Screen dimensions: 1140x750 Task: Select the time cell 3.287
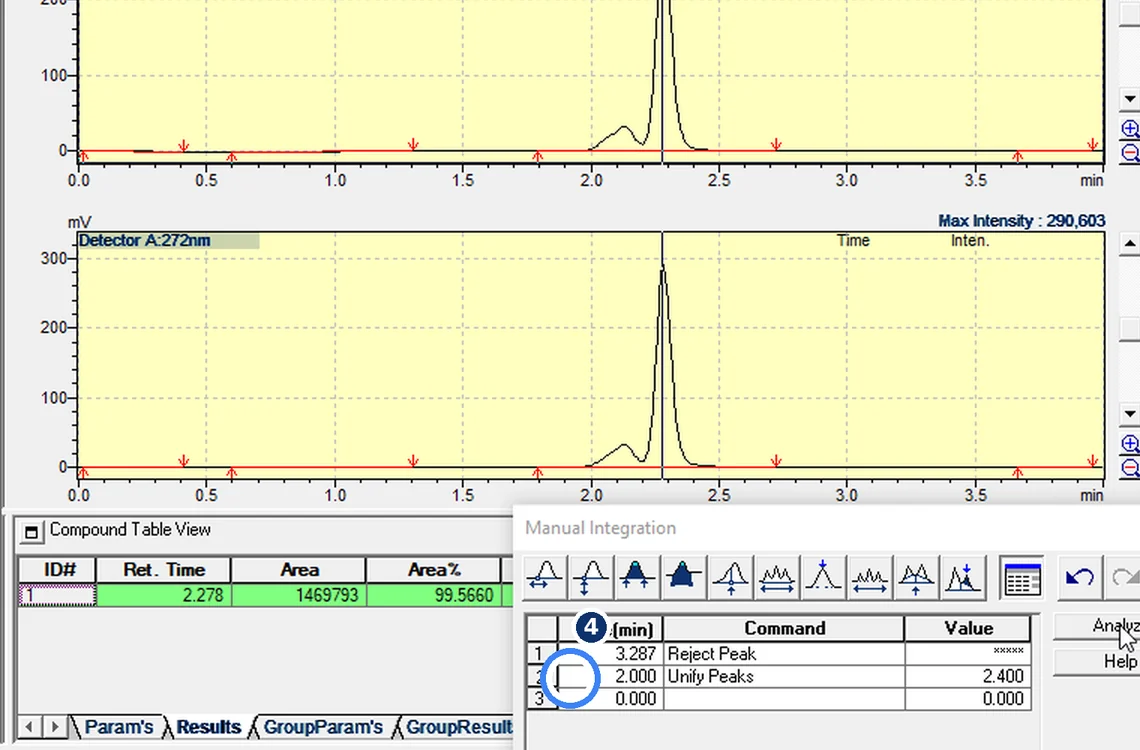(610, 653)
